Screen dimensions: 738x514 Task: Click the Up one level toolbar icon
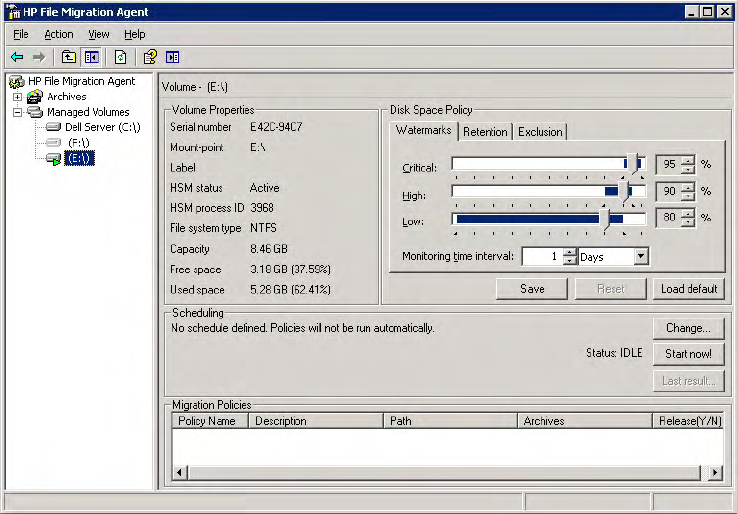pyautogui.click(x=69, y=57)
